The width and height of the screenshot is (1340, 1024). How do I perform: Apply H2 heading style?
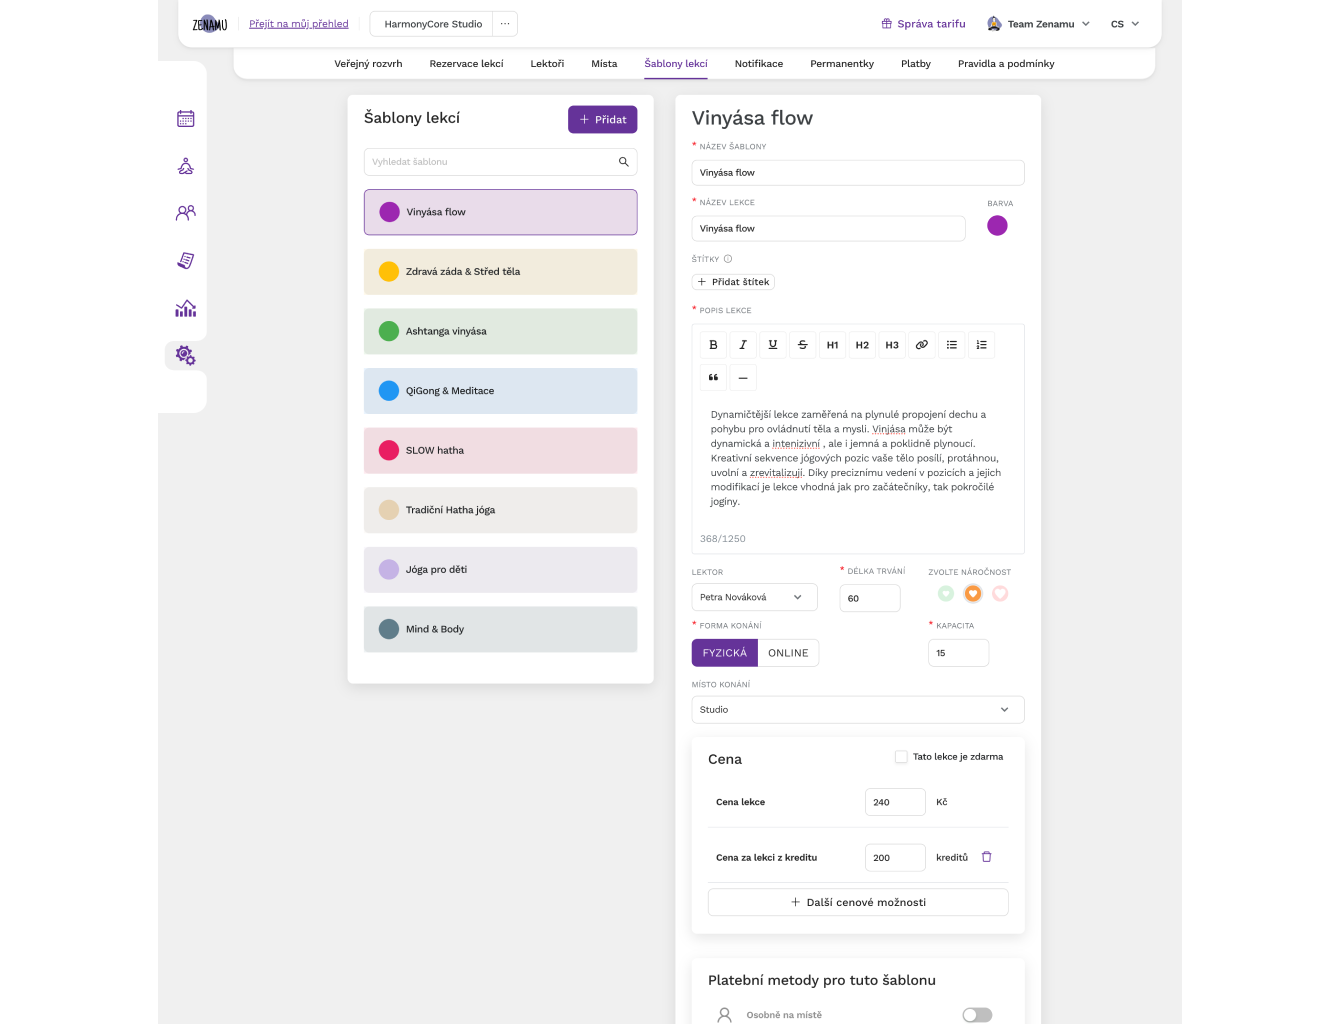(862, 345)
